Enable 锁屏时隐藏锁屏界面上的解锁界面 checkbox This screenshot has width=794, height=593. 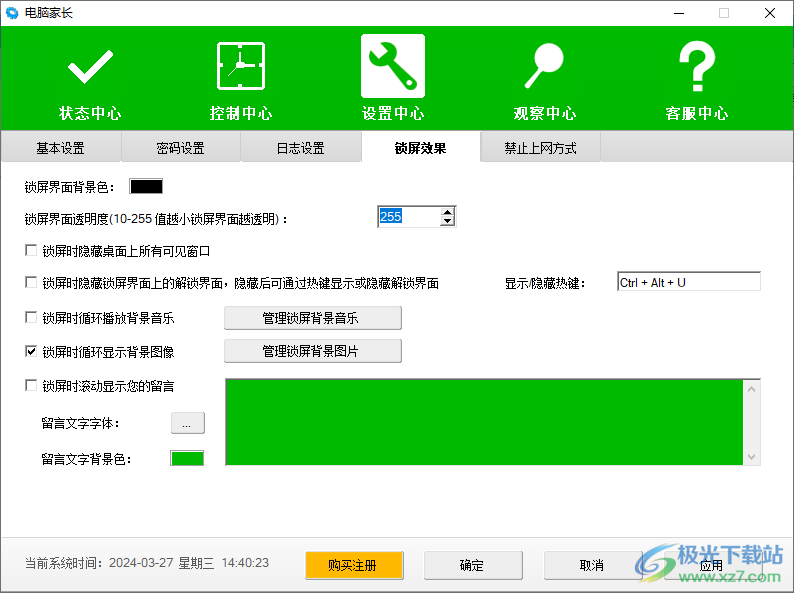31,283
